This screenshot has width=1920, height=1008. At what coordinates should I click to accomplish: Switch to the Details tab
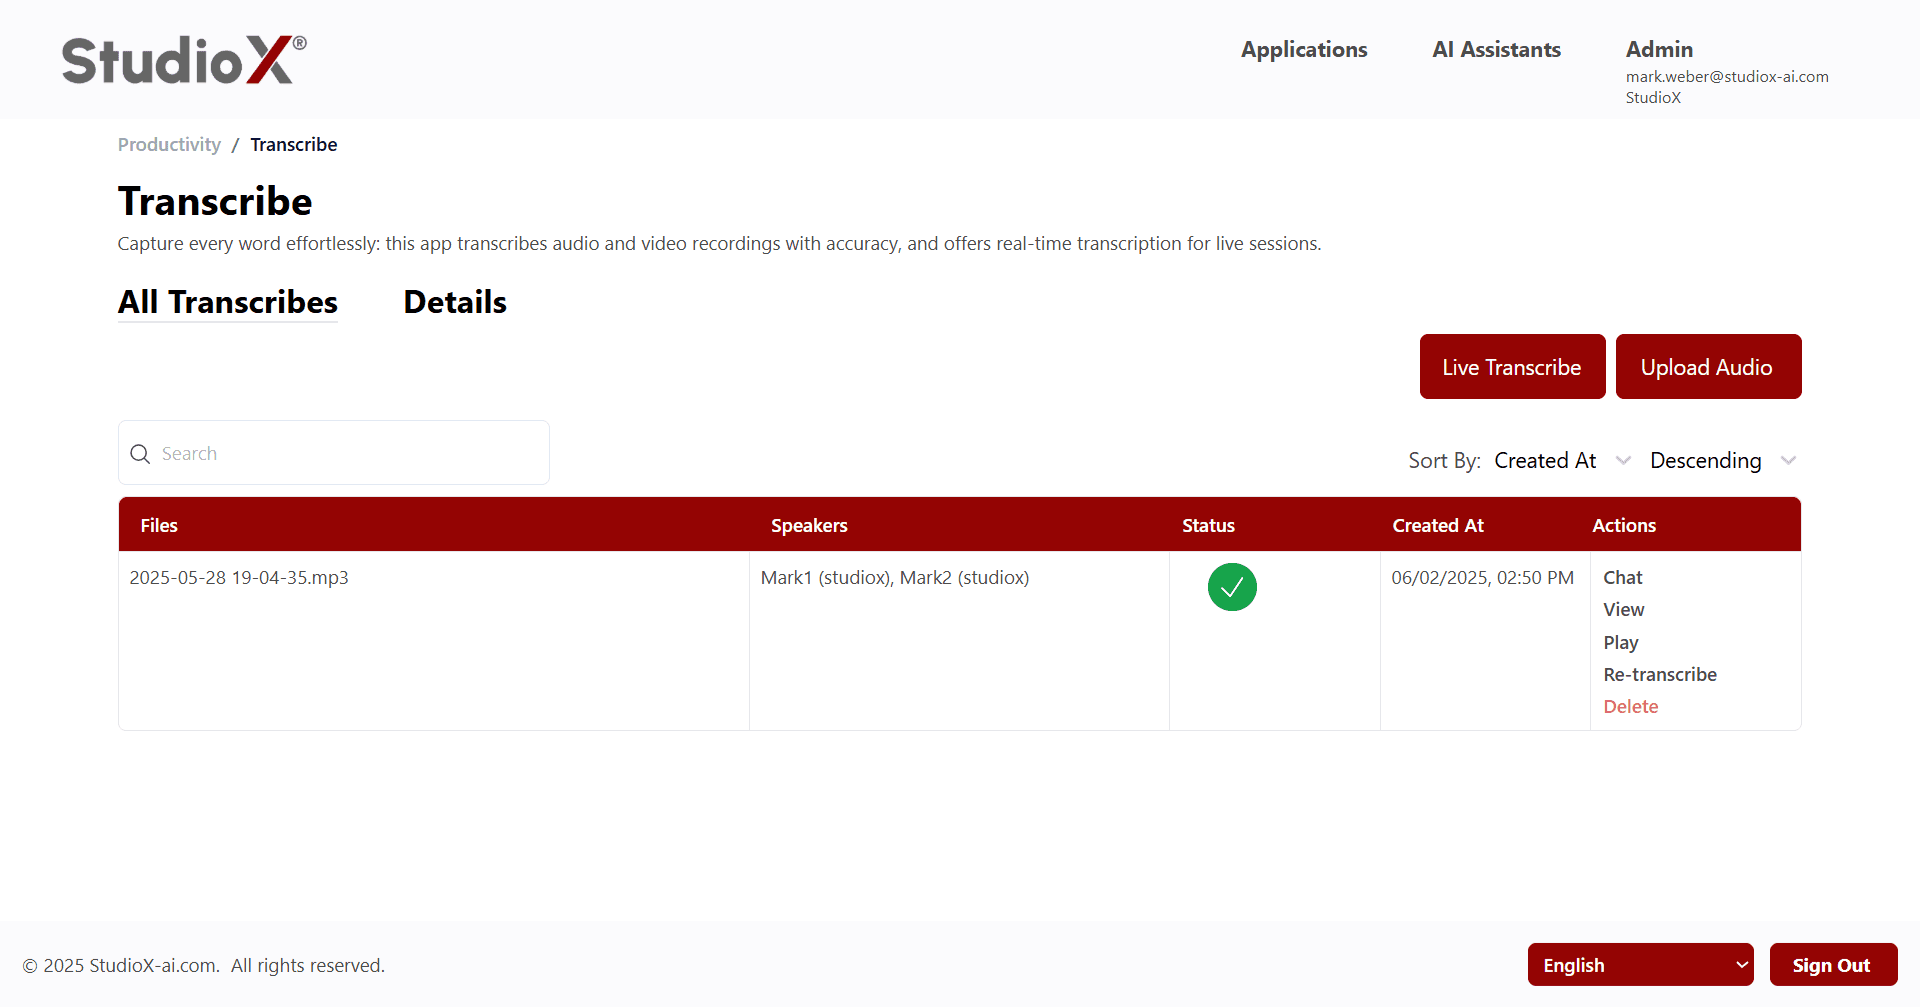pyautogui.click(x=454, y=302)
